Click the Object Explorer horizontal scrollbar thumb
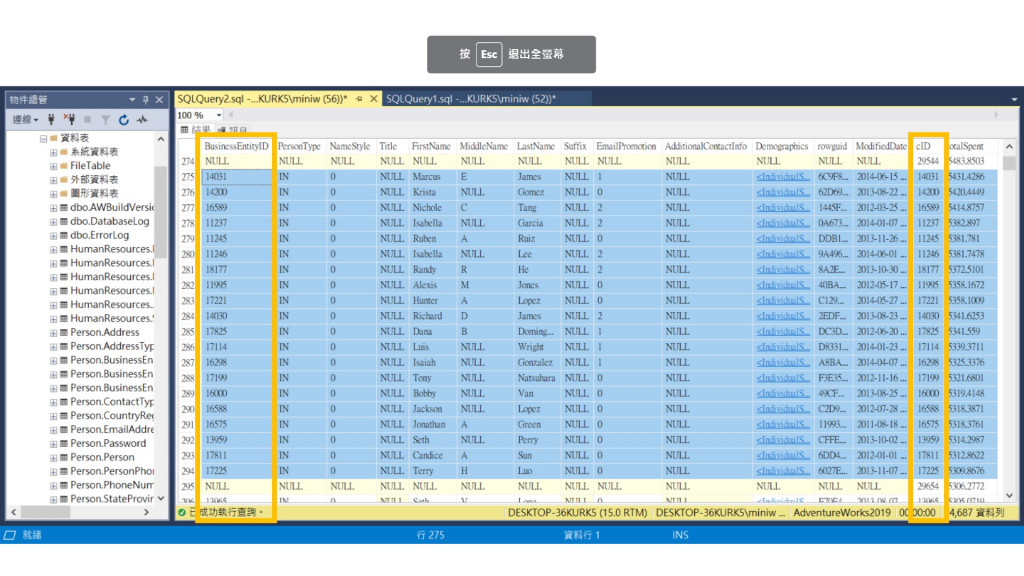This screenshot has height=576, width=1024. click(44, 513)
